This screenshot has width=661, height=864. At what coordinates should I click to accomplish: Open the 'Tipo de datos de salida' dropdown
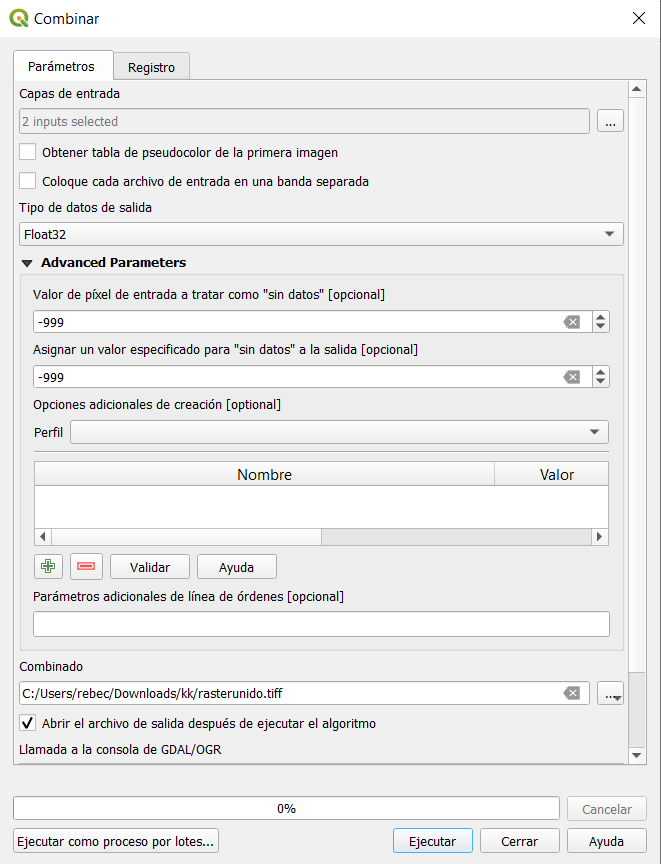coord(321,234)
